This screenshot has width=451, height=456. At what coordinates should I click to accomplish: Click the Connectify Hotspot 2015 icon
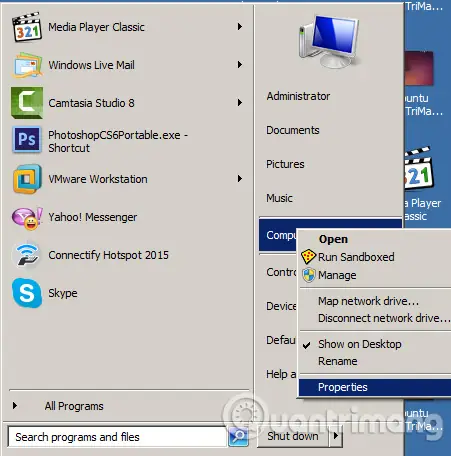click(x=26, y=255)
